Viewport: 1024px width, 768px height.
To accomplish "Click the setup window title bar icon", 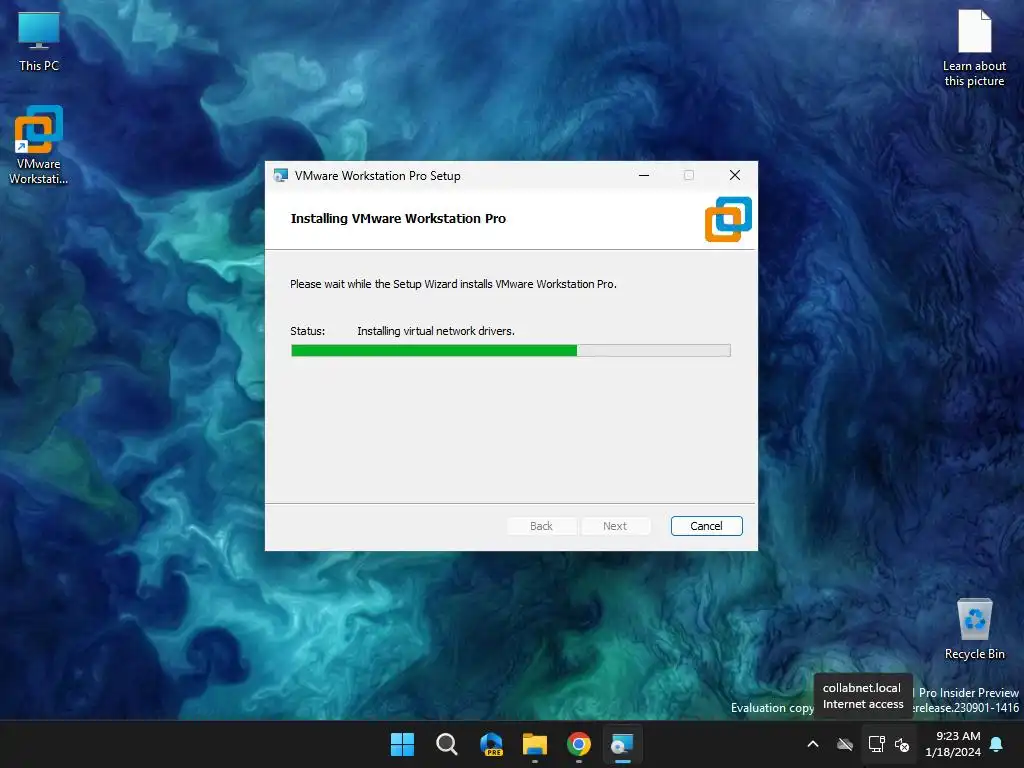I will click(x=281, y=176).
